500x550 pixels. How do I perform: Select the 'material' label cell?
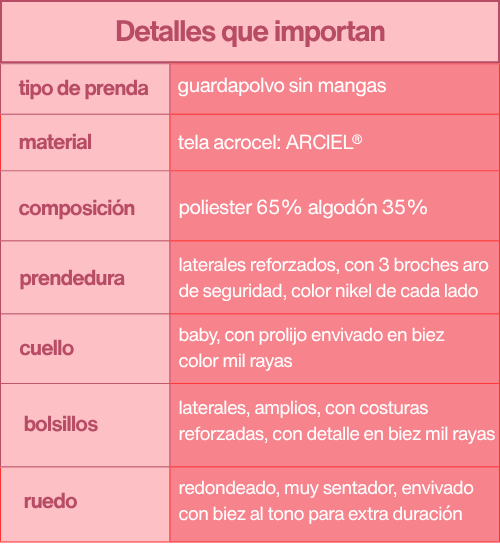click(85, 142)
